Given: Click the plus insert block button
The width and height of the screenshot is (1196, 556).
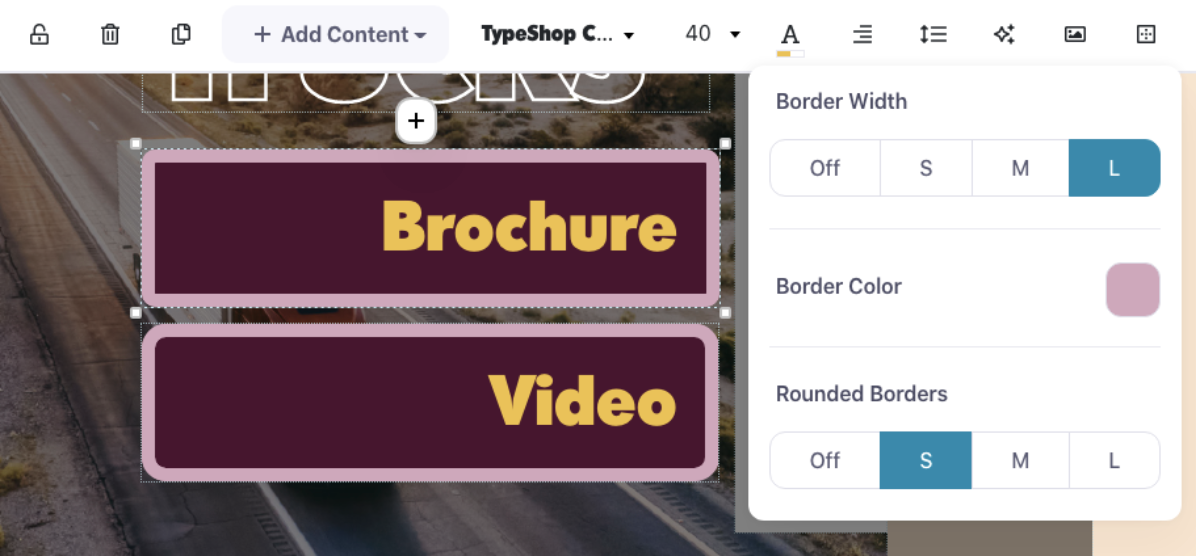Looking at the screenshot, I should pyautogui.click(x=416, y=121).
